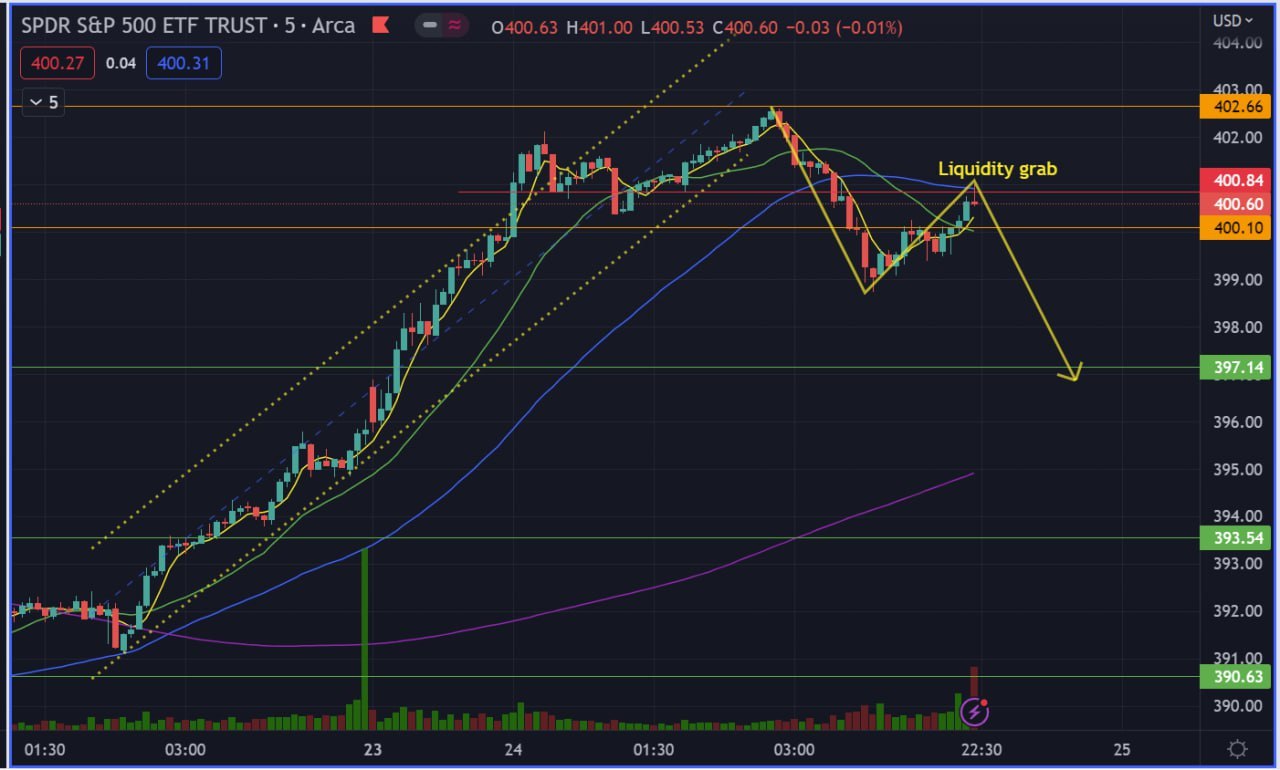Click the red sell price 400.27 button
Screen dimensions: 1280x770
click(x=57, y=63)
